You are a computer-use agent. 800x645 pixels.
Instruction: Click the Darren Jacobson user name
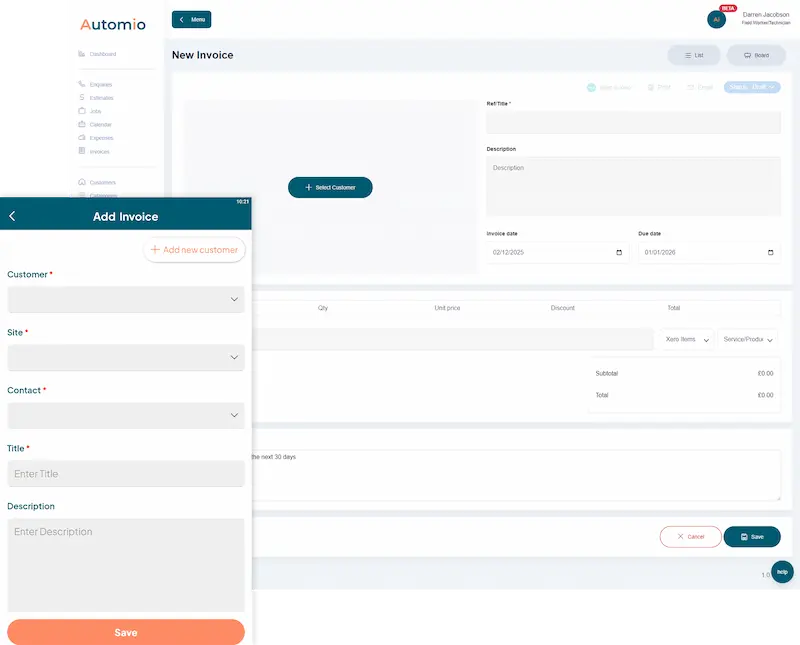766,15
